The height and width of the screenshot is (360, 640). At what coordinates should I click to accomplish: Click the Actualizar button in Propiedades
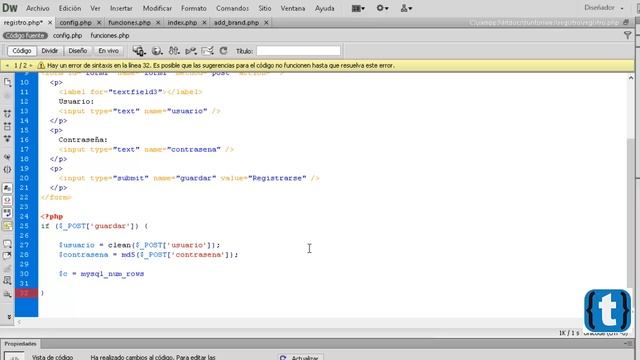[300, 357]
